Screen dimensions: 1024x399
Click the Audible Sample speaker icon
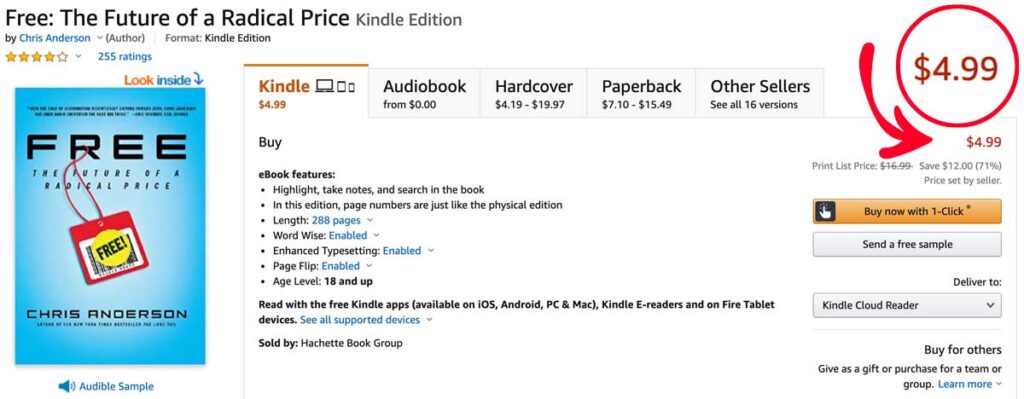(67, 387)
